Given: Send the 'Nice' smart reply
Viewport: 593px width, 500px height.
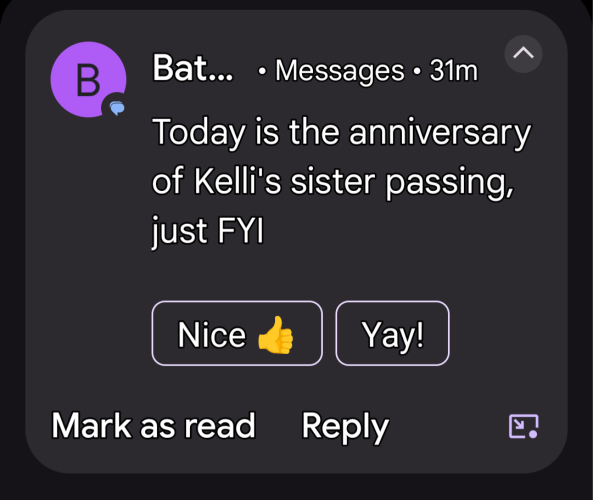Looking at the screenshot, I should click(x=237, y=333).
